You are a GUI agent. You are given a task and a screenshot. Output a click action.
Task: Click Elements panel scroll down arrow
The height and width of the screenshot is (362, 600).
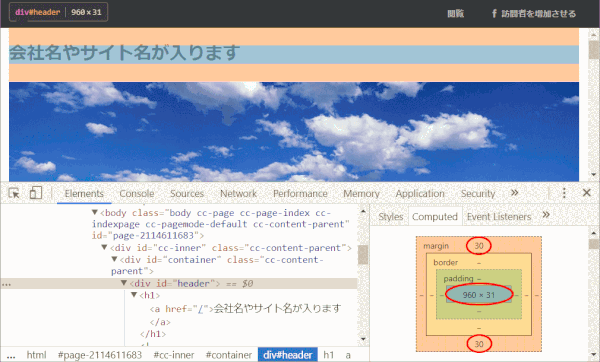click(x=363, y=339)
